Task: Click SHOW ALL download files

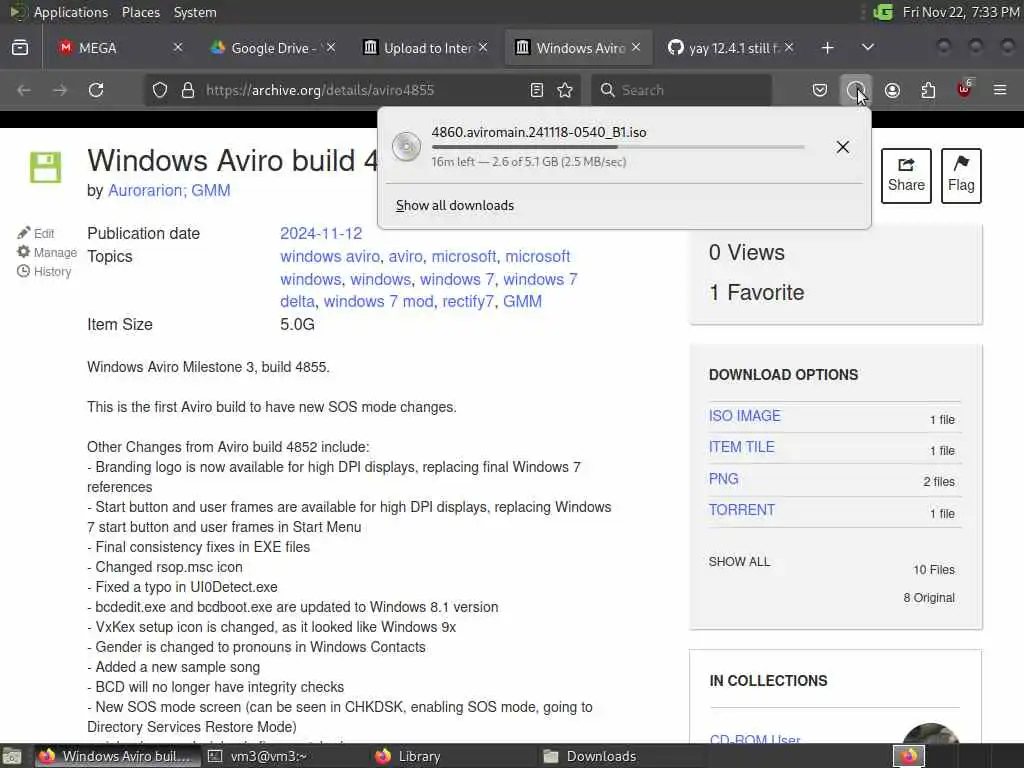Action: (x=739, y=562)
